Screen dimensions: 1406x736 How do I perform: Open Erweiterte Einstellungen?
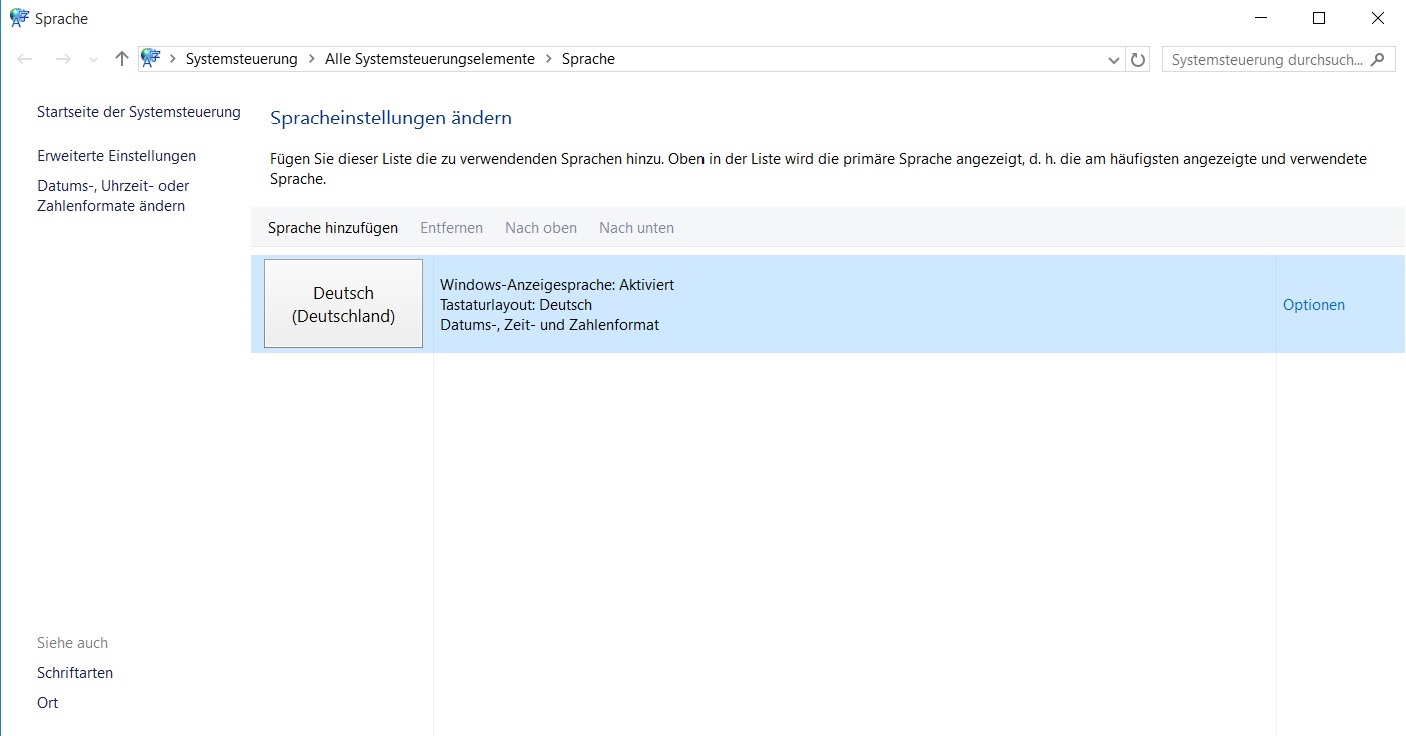(x=117, y=156)
